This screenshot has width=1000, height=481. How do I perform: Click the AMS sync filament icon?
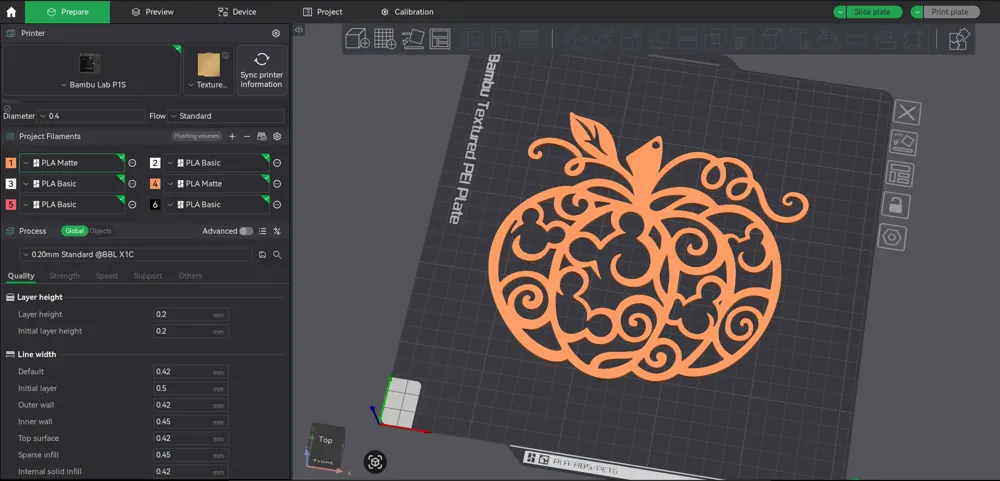(x=261, y=137)
